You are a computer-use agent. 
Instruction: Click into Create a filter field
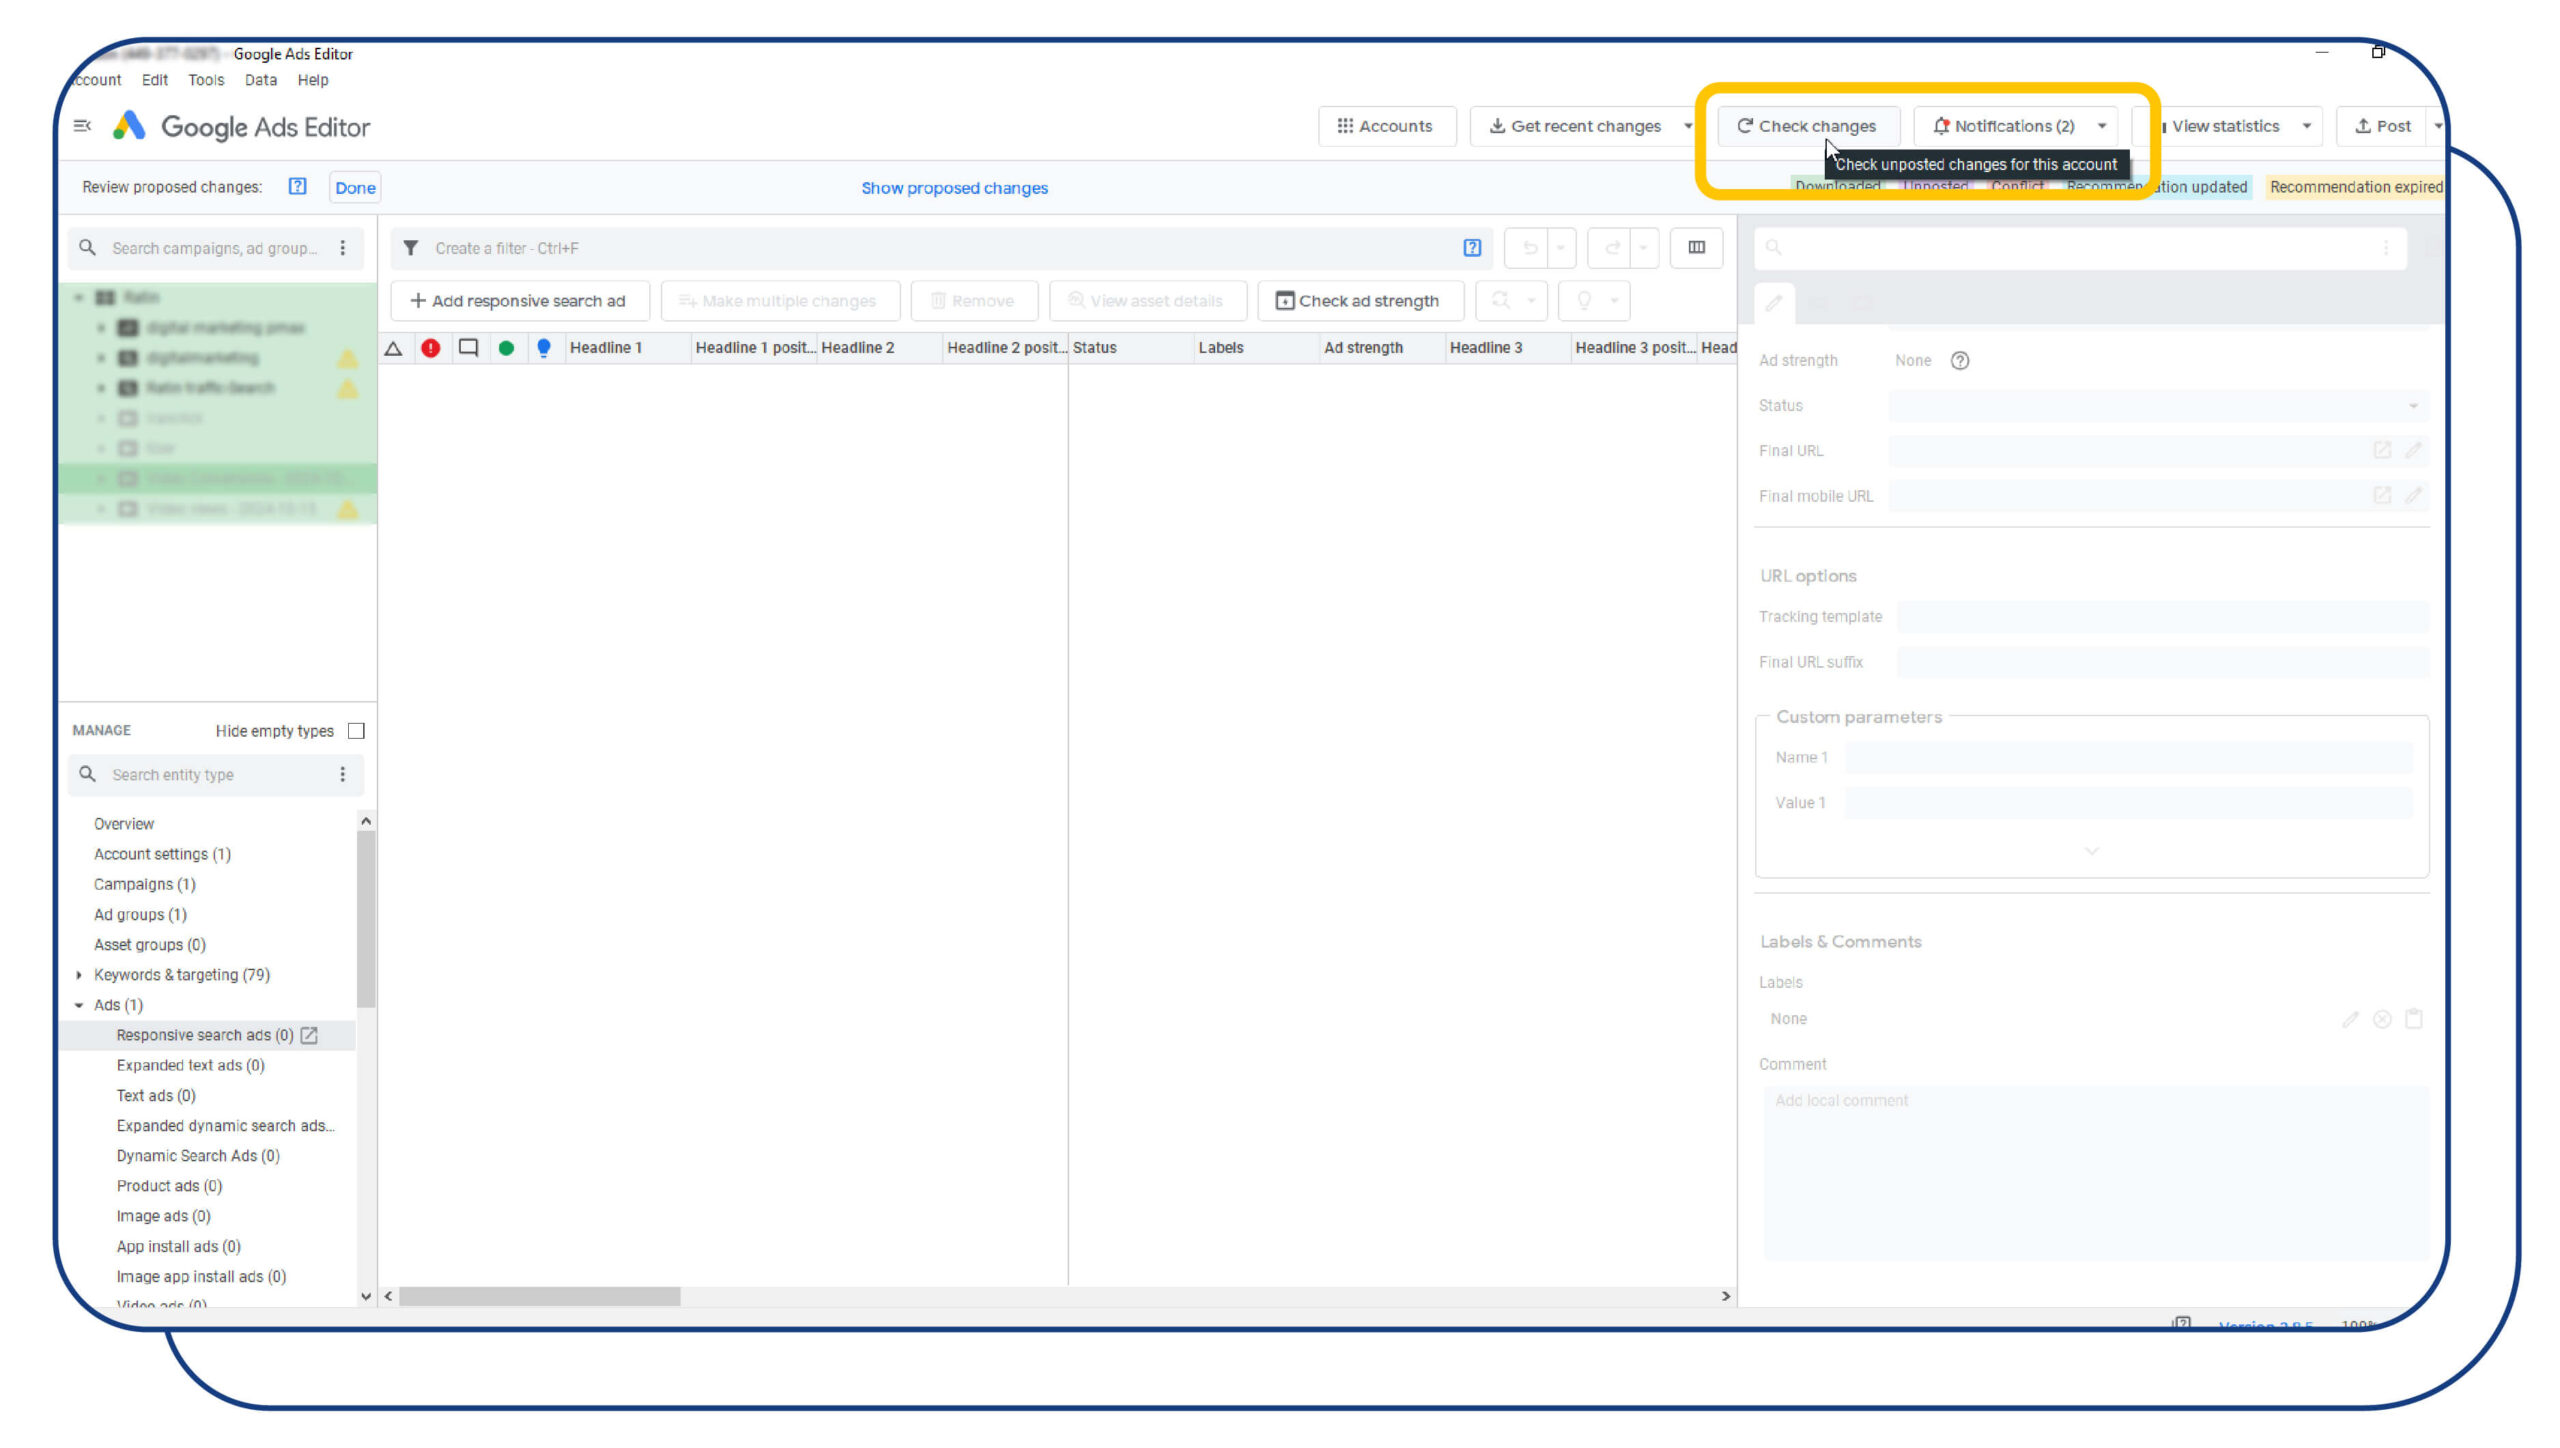coord(940,248)
